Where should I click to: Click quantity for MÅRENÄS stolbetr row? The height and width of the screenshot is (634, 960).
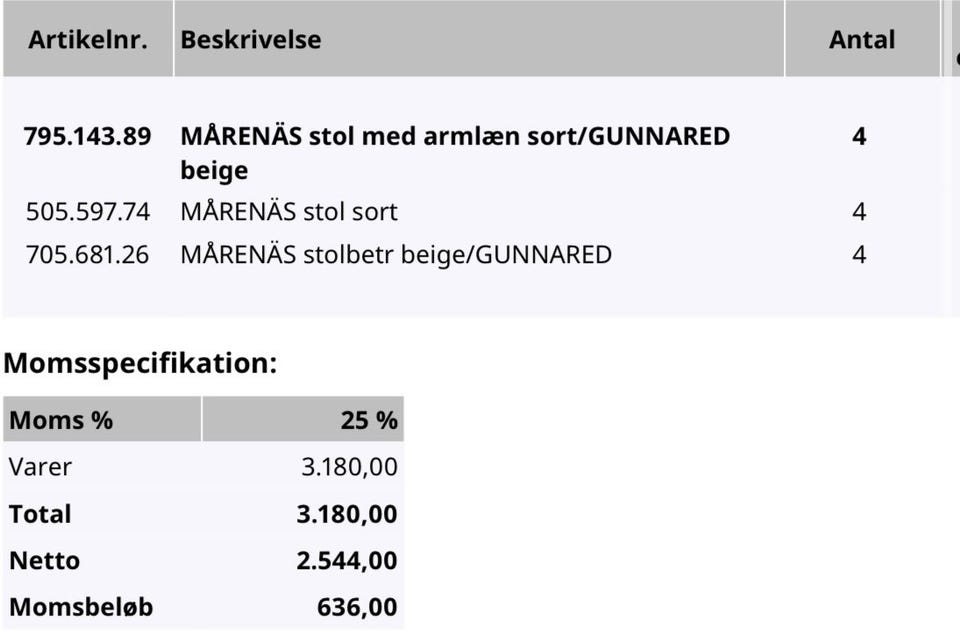(859, 255)
